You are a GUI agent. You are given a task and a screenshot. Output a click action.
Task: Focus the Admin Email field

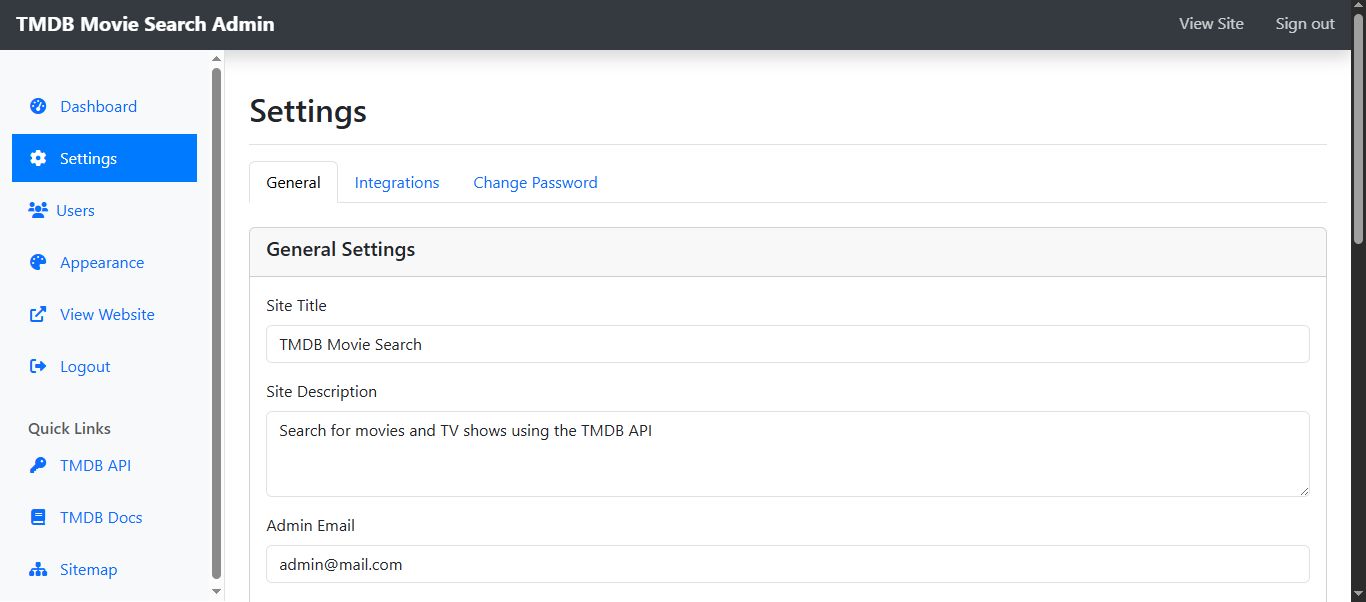pyautogui.click(x=787, y=564)
